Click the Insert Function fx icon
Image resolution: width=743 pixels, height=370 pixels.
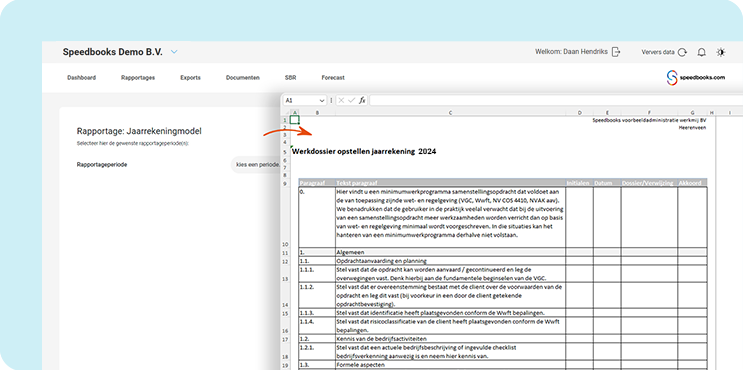pyautogui.click(x=362, y=100)
